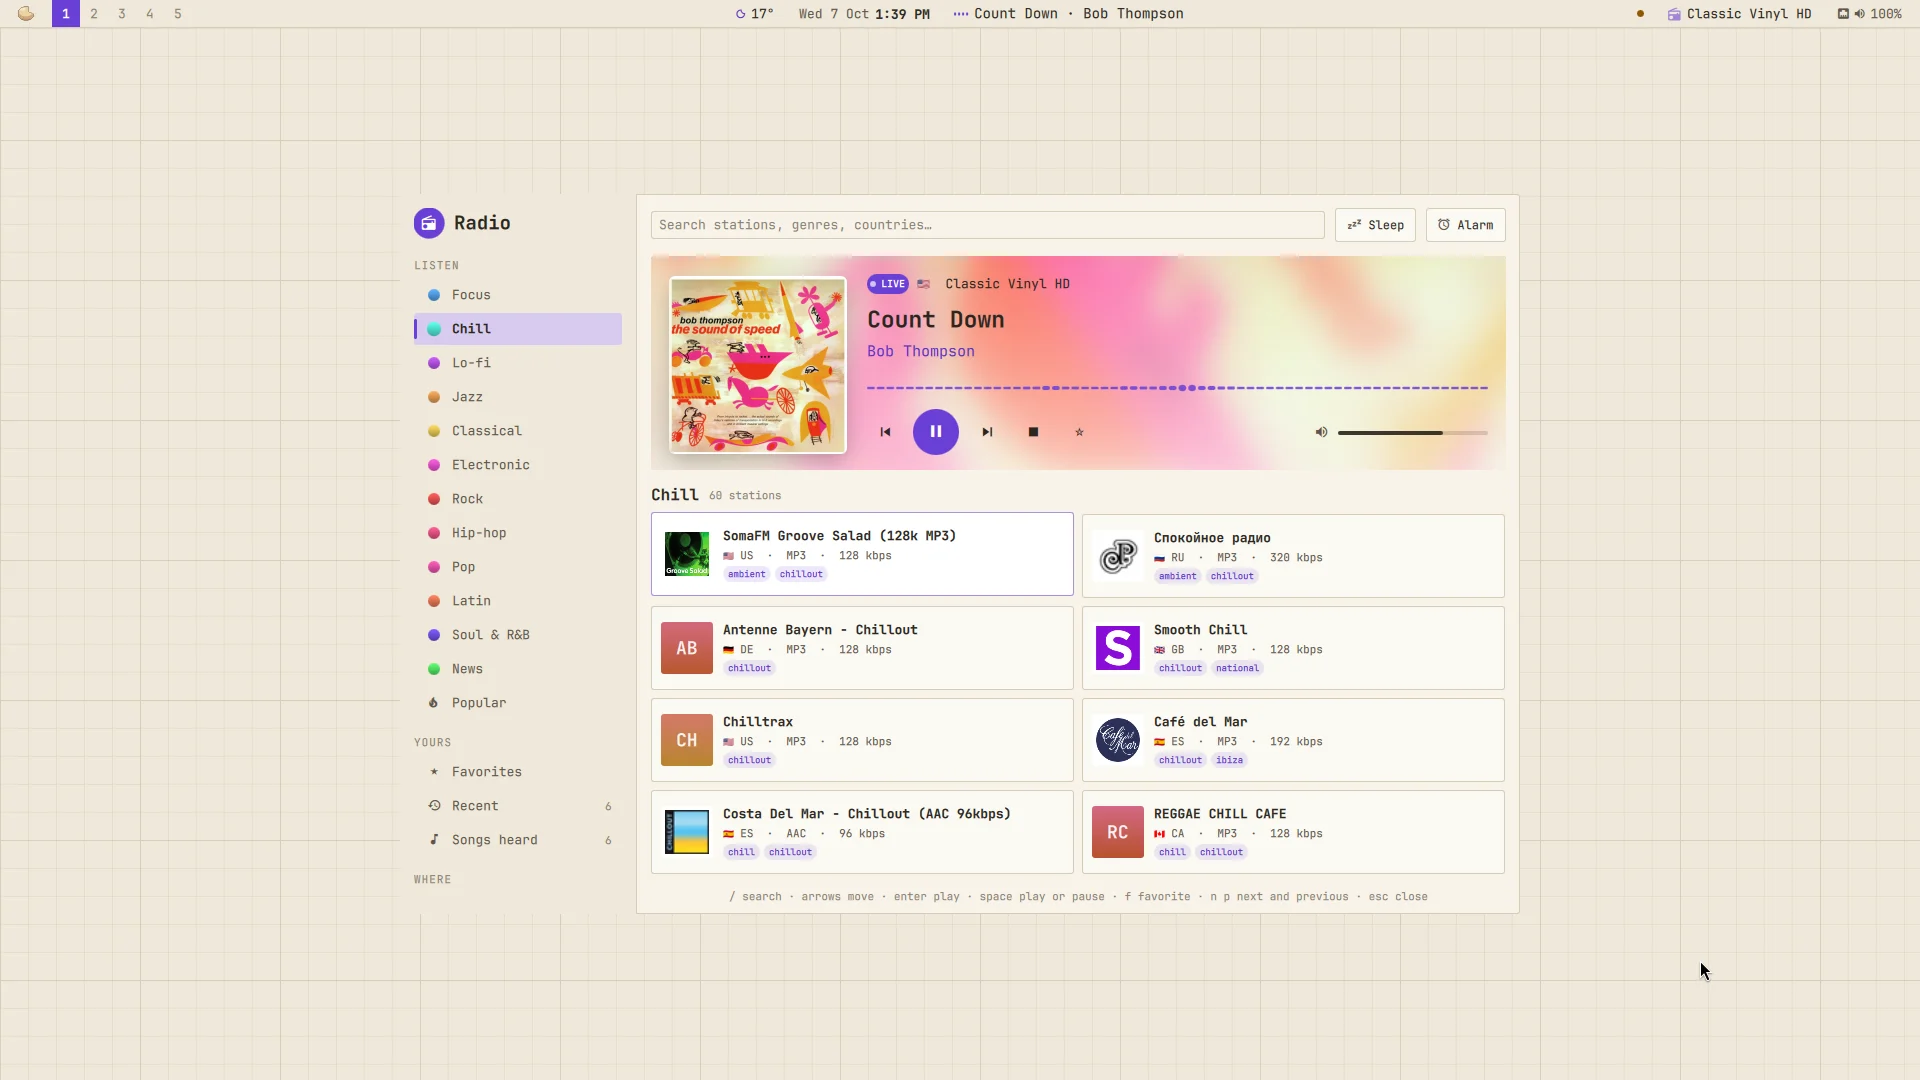
Task: Pause playback with the purple pause button
Action: tap(935, 432)
